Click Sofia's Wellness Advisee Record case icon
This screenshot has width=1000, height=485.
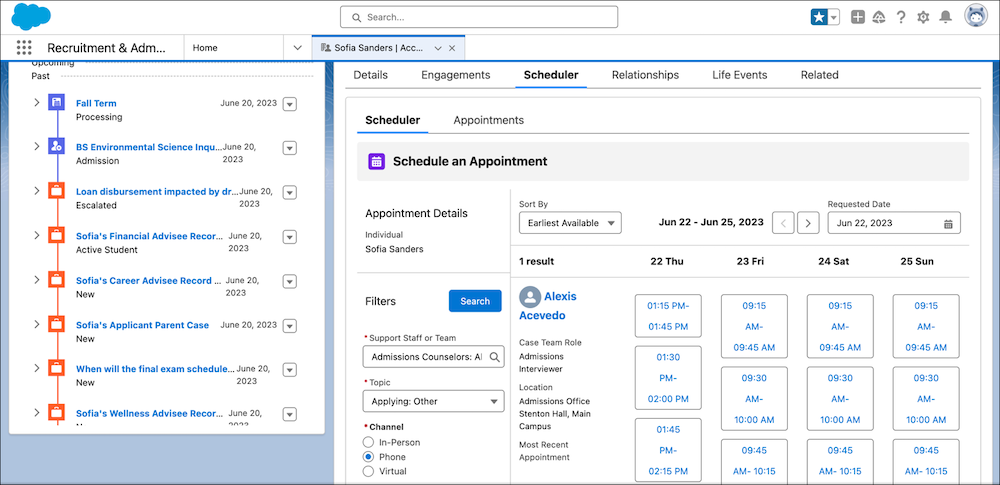[56, 413]
